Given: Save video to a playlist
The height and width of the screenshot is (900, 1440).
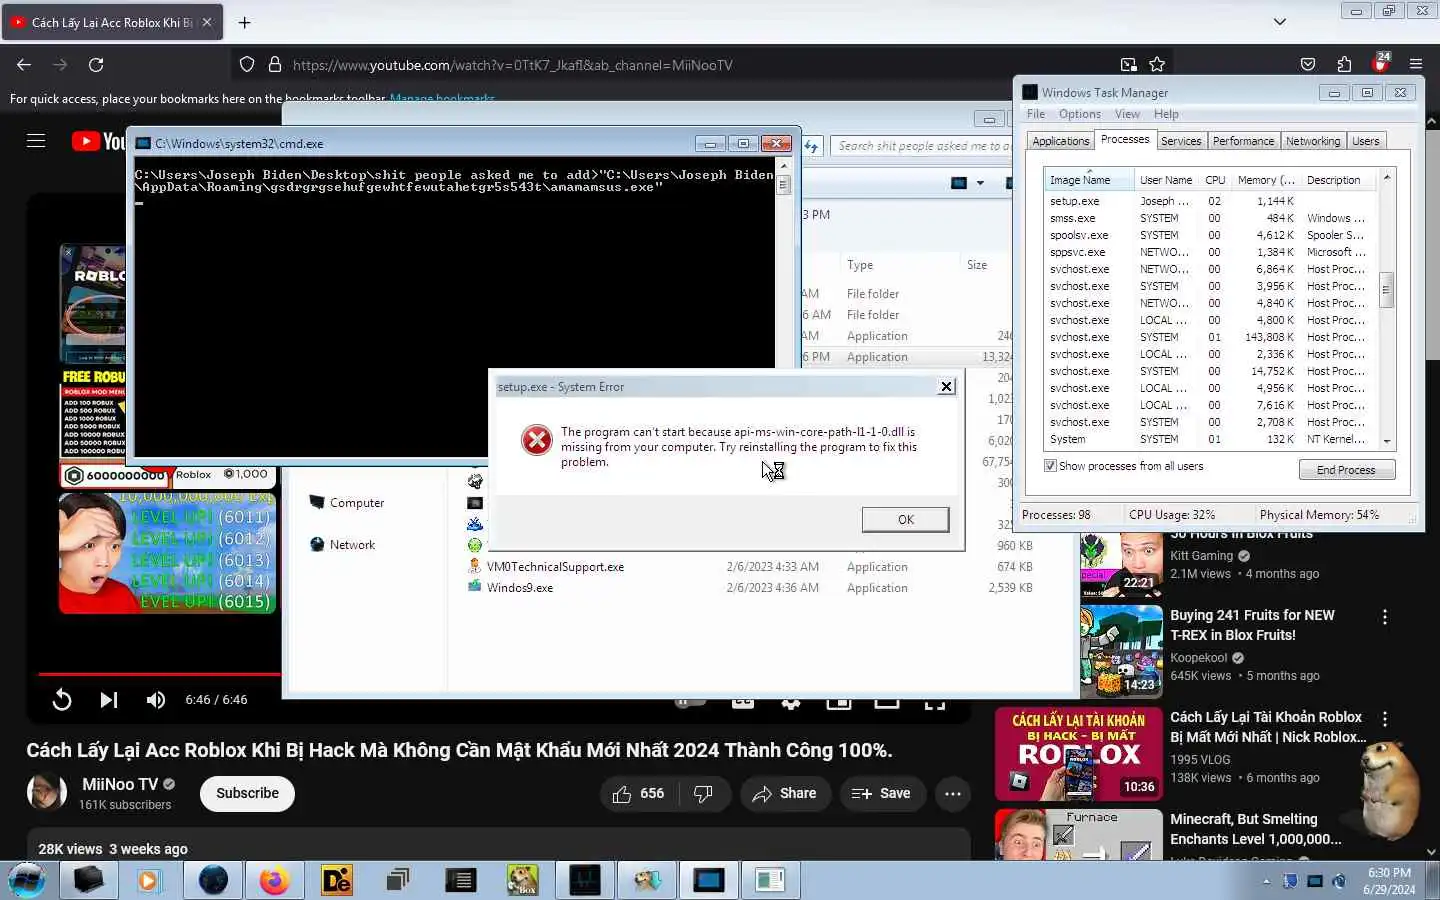Looking at the screenshot, I should pos(882,794).
